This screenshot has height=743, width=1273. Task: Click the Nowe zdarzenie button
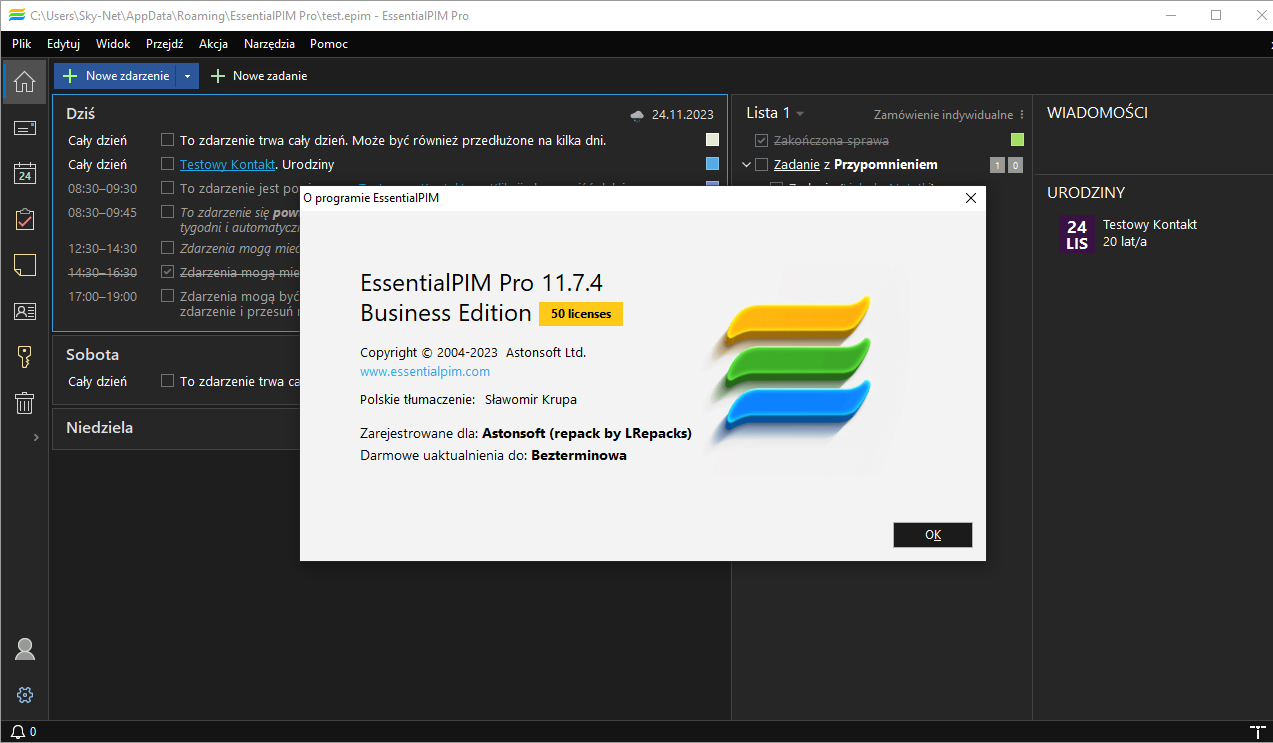coord(115,76)
